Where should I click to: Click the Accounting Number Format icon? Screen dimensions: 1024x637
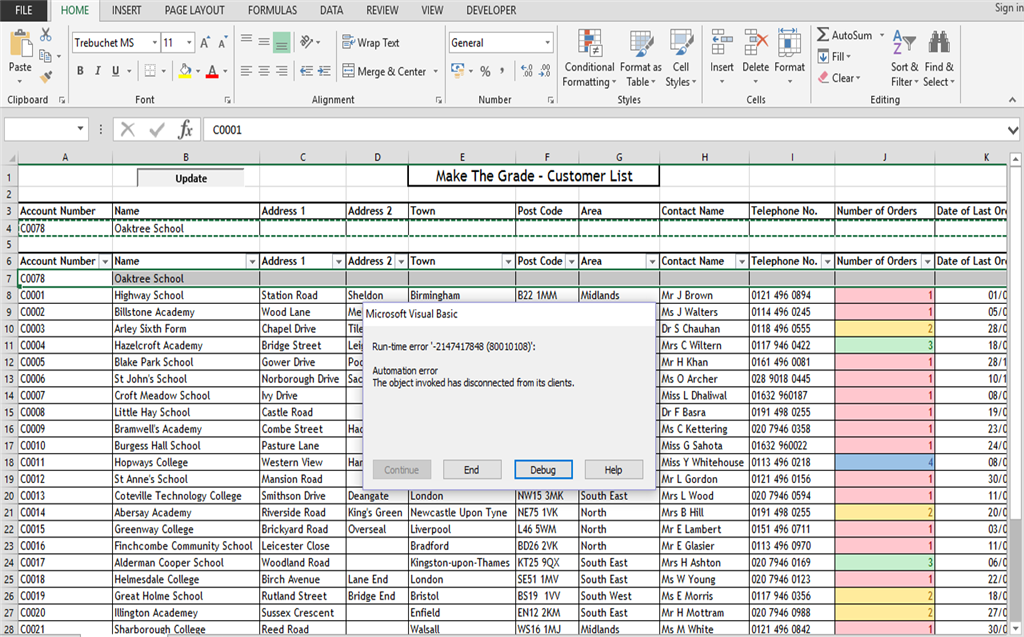click(x=458, y=71)
